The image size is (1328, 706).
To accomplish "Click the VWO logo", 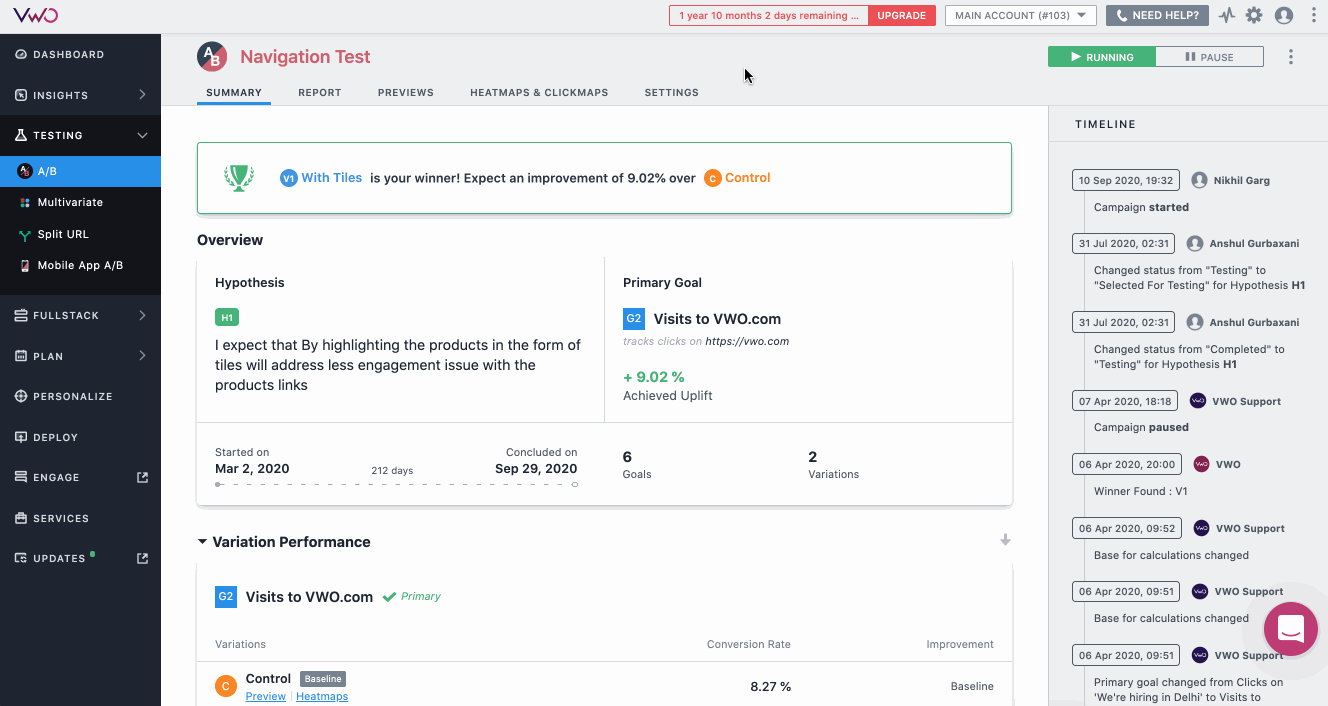I will pos(35,15).
